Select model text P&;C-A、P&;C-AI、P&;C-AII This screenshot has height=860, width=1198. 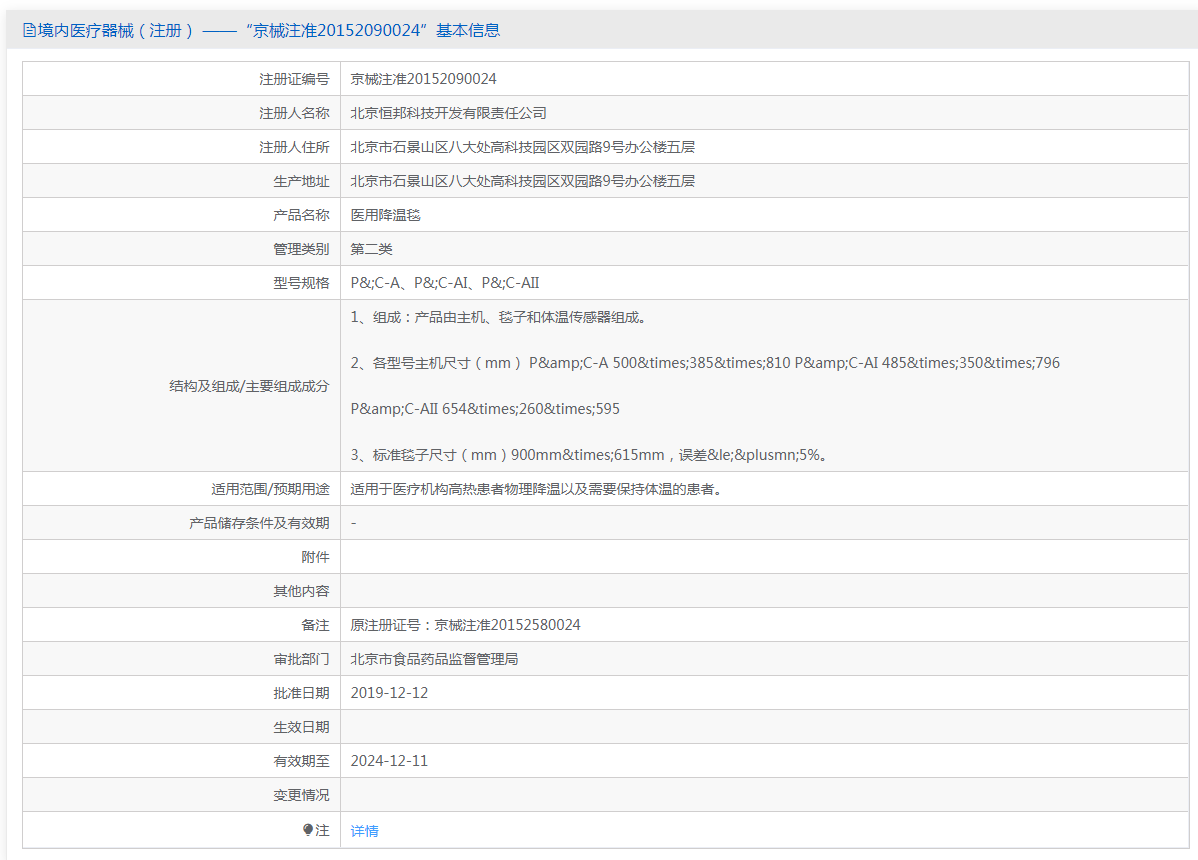pos(445,283)
